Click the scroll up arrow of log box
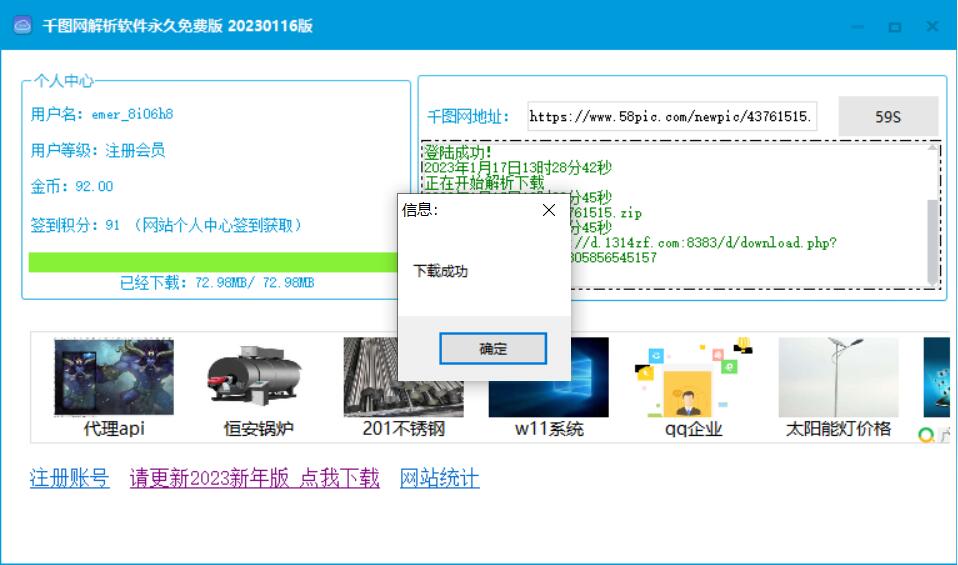Image resolution: width=958 pixels, height=565 pixels. [x=932, y=147]
